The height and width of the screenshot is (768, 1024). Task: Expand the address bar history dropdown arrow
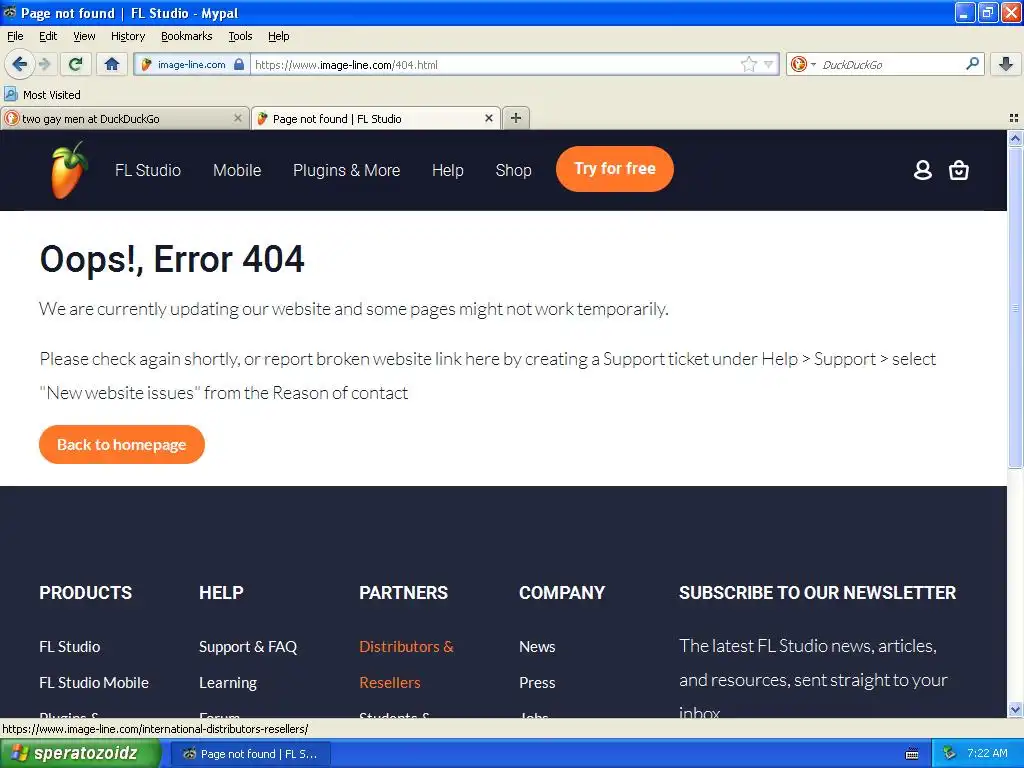click(768, 65)
